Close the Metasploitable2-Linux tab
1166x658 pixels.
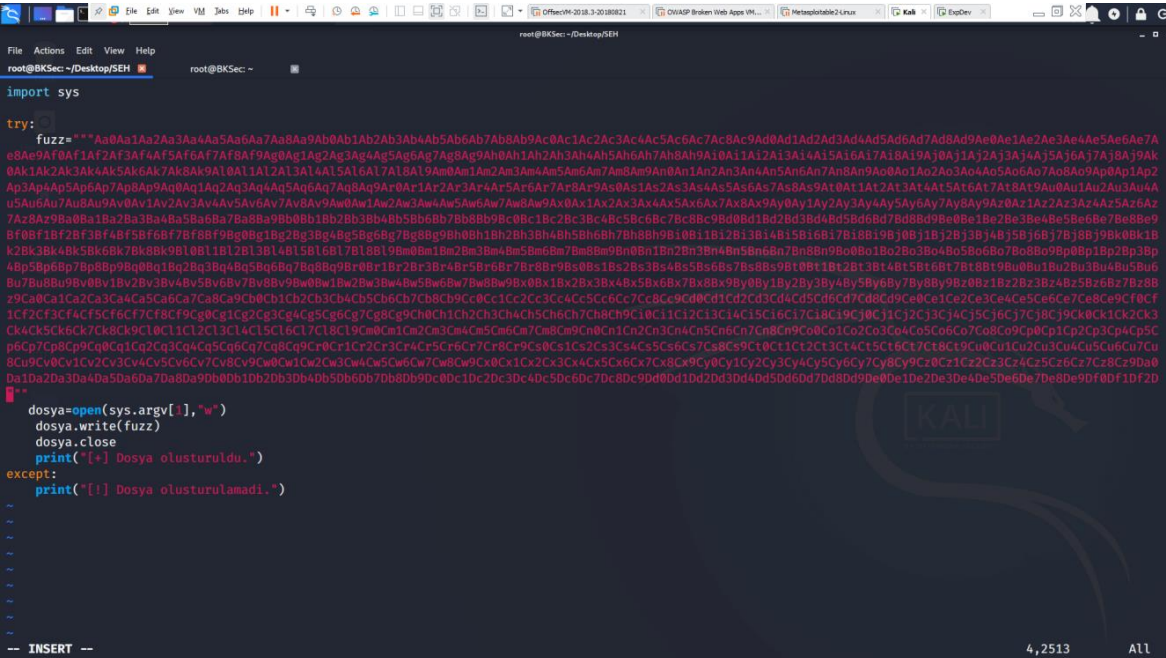pos(877,12)
